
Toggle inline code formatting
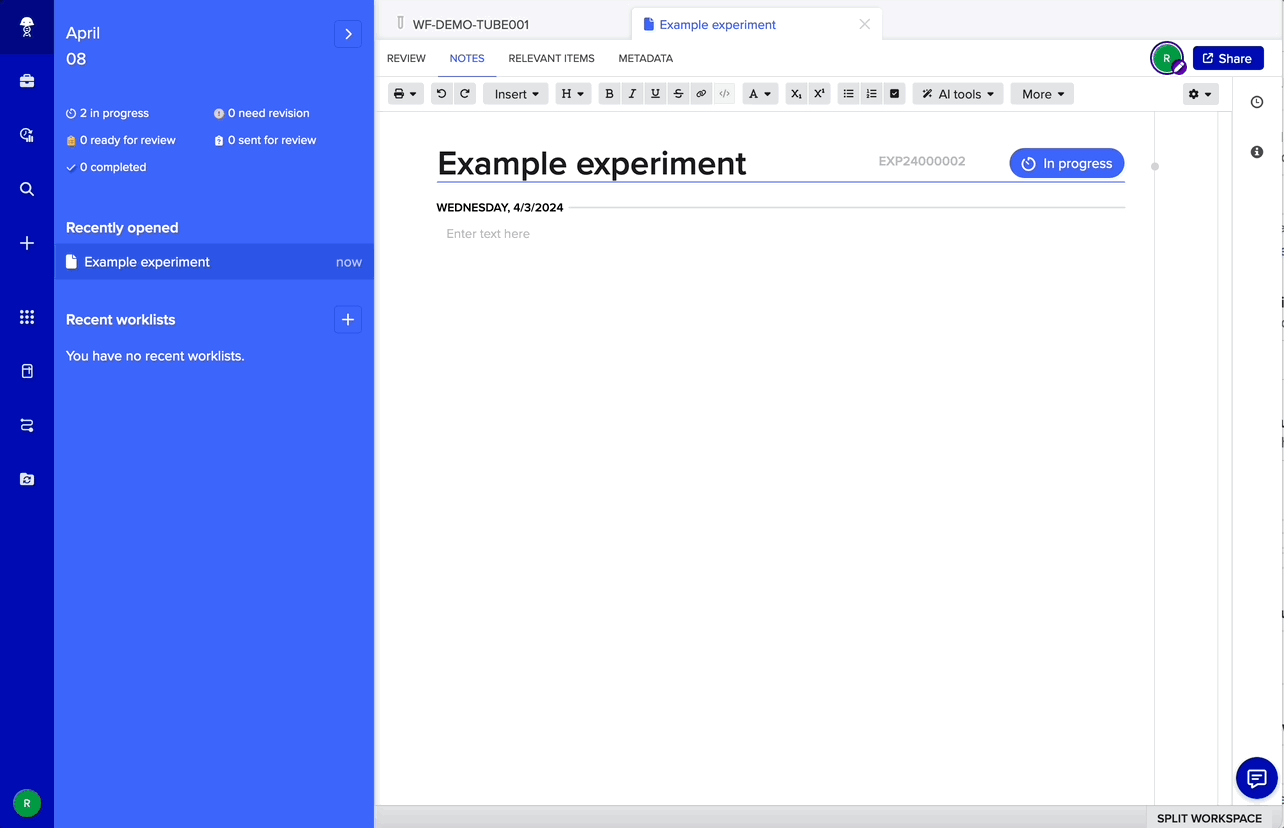724,94
